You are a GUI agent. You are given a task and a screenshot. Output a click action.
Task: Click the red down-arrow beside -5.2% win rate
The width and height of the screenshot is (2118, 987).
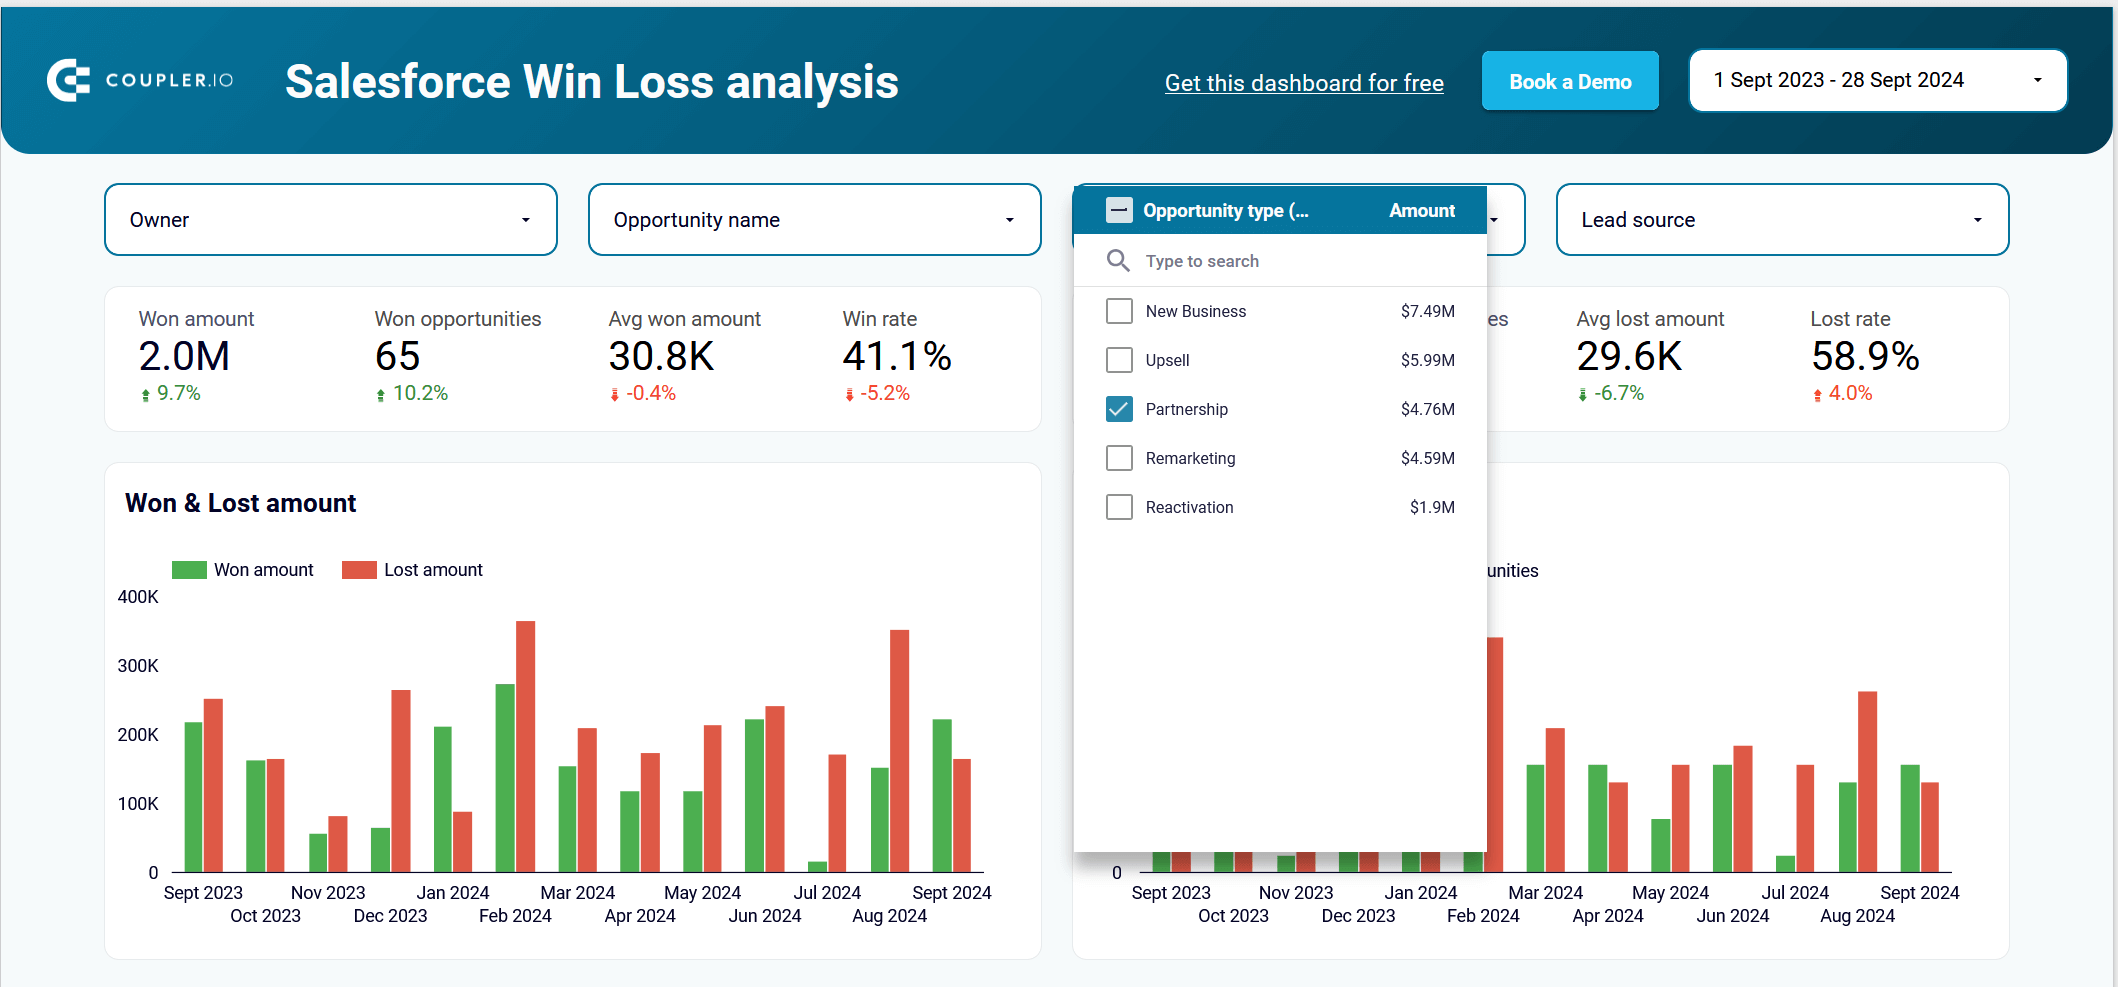pyautogui.click(x=849, y=395)
